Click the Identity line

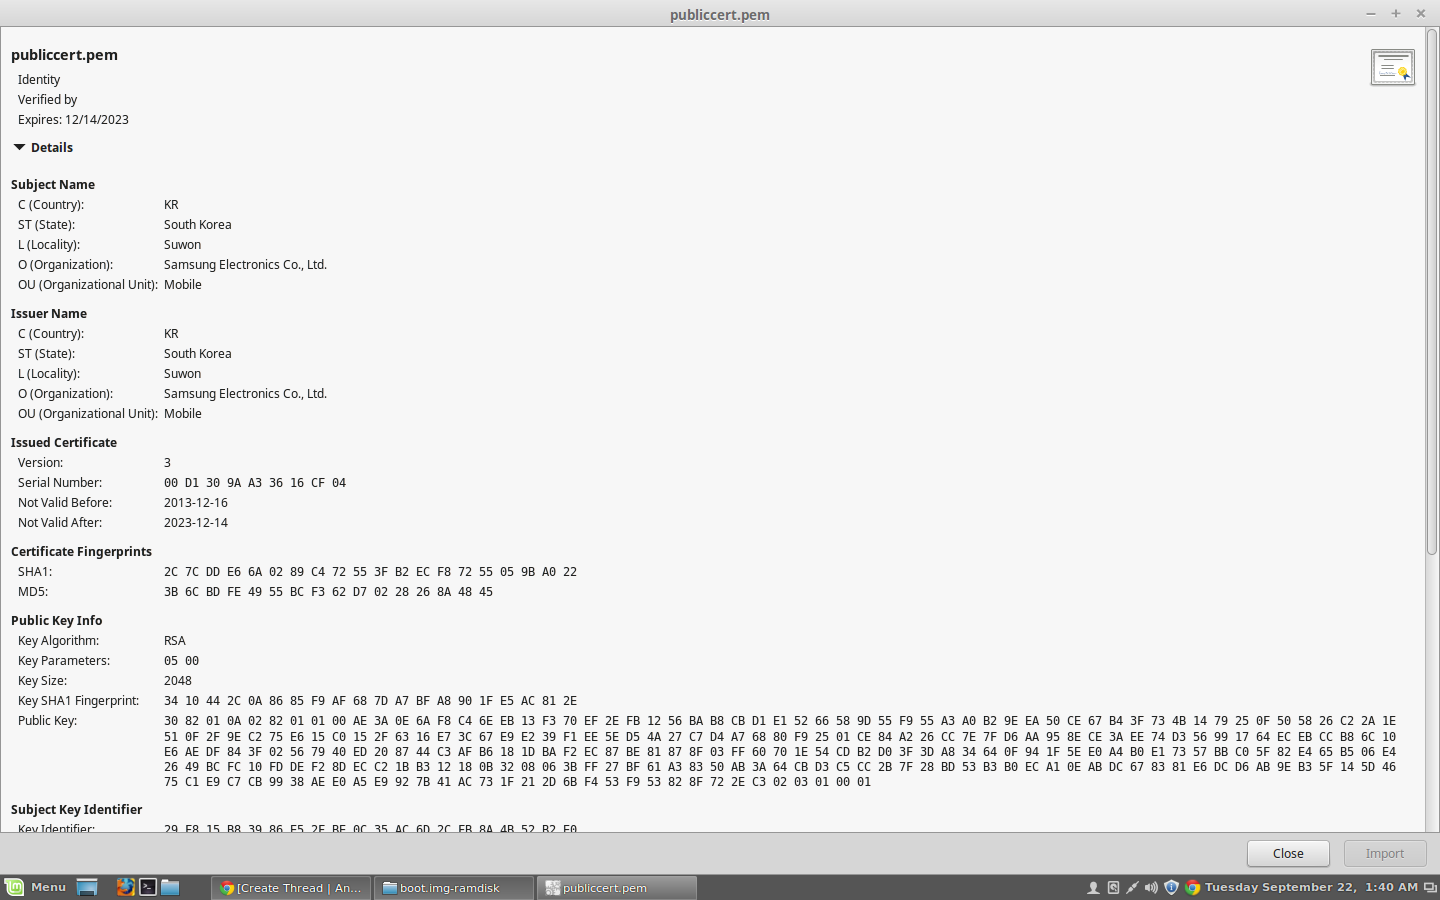tap(39, 79)
